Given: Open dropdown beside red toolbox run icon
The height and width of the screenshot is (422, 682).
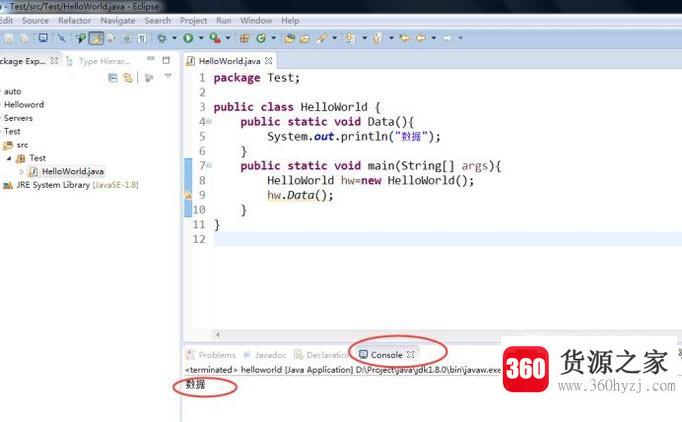Looking at the screenshot, I should coord(227,38).
